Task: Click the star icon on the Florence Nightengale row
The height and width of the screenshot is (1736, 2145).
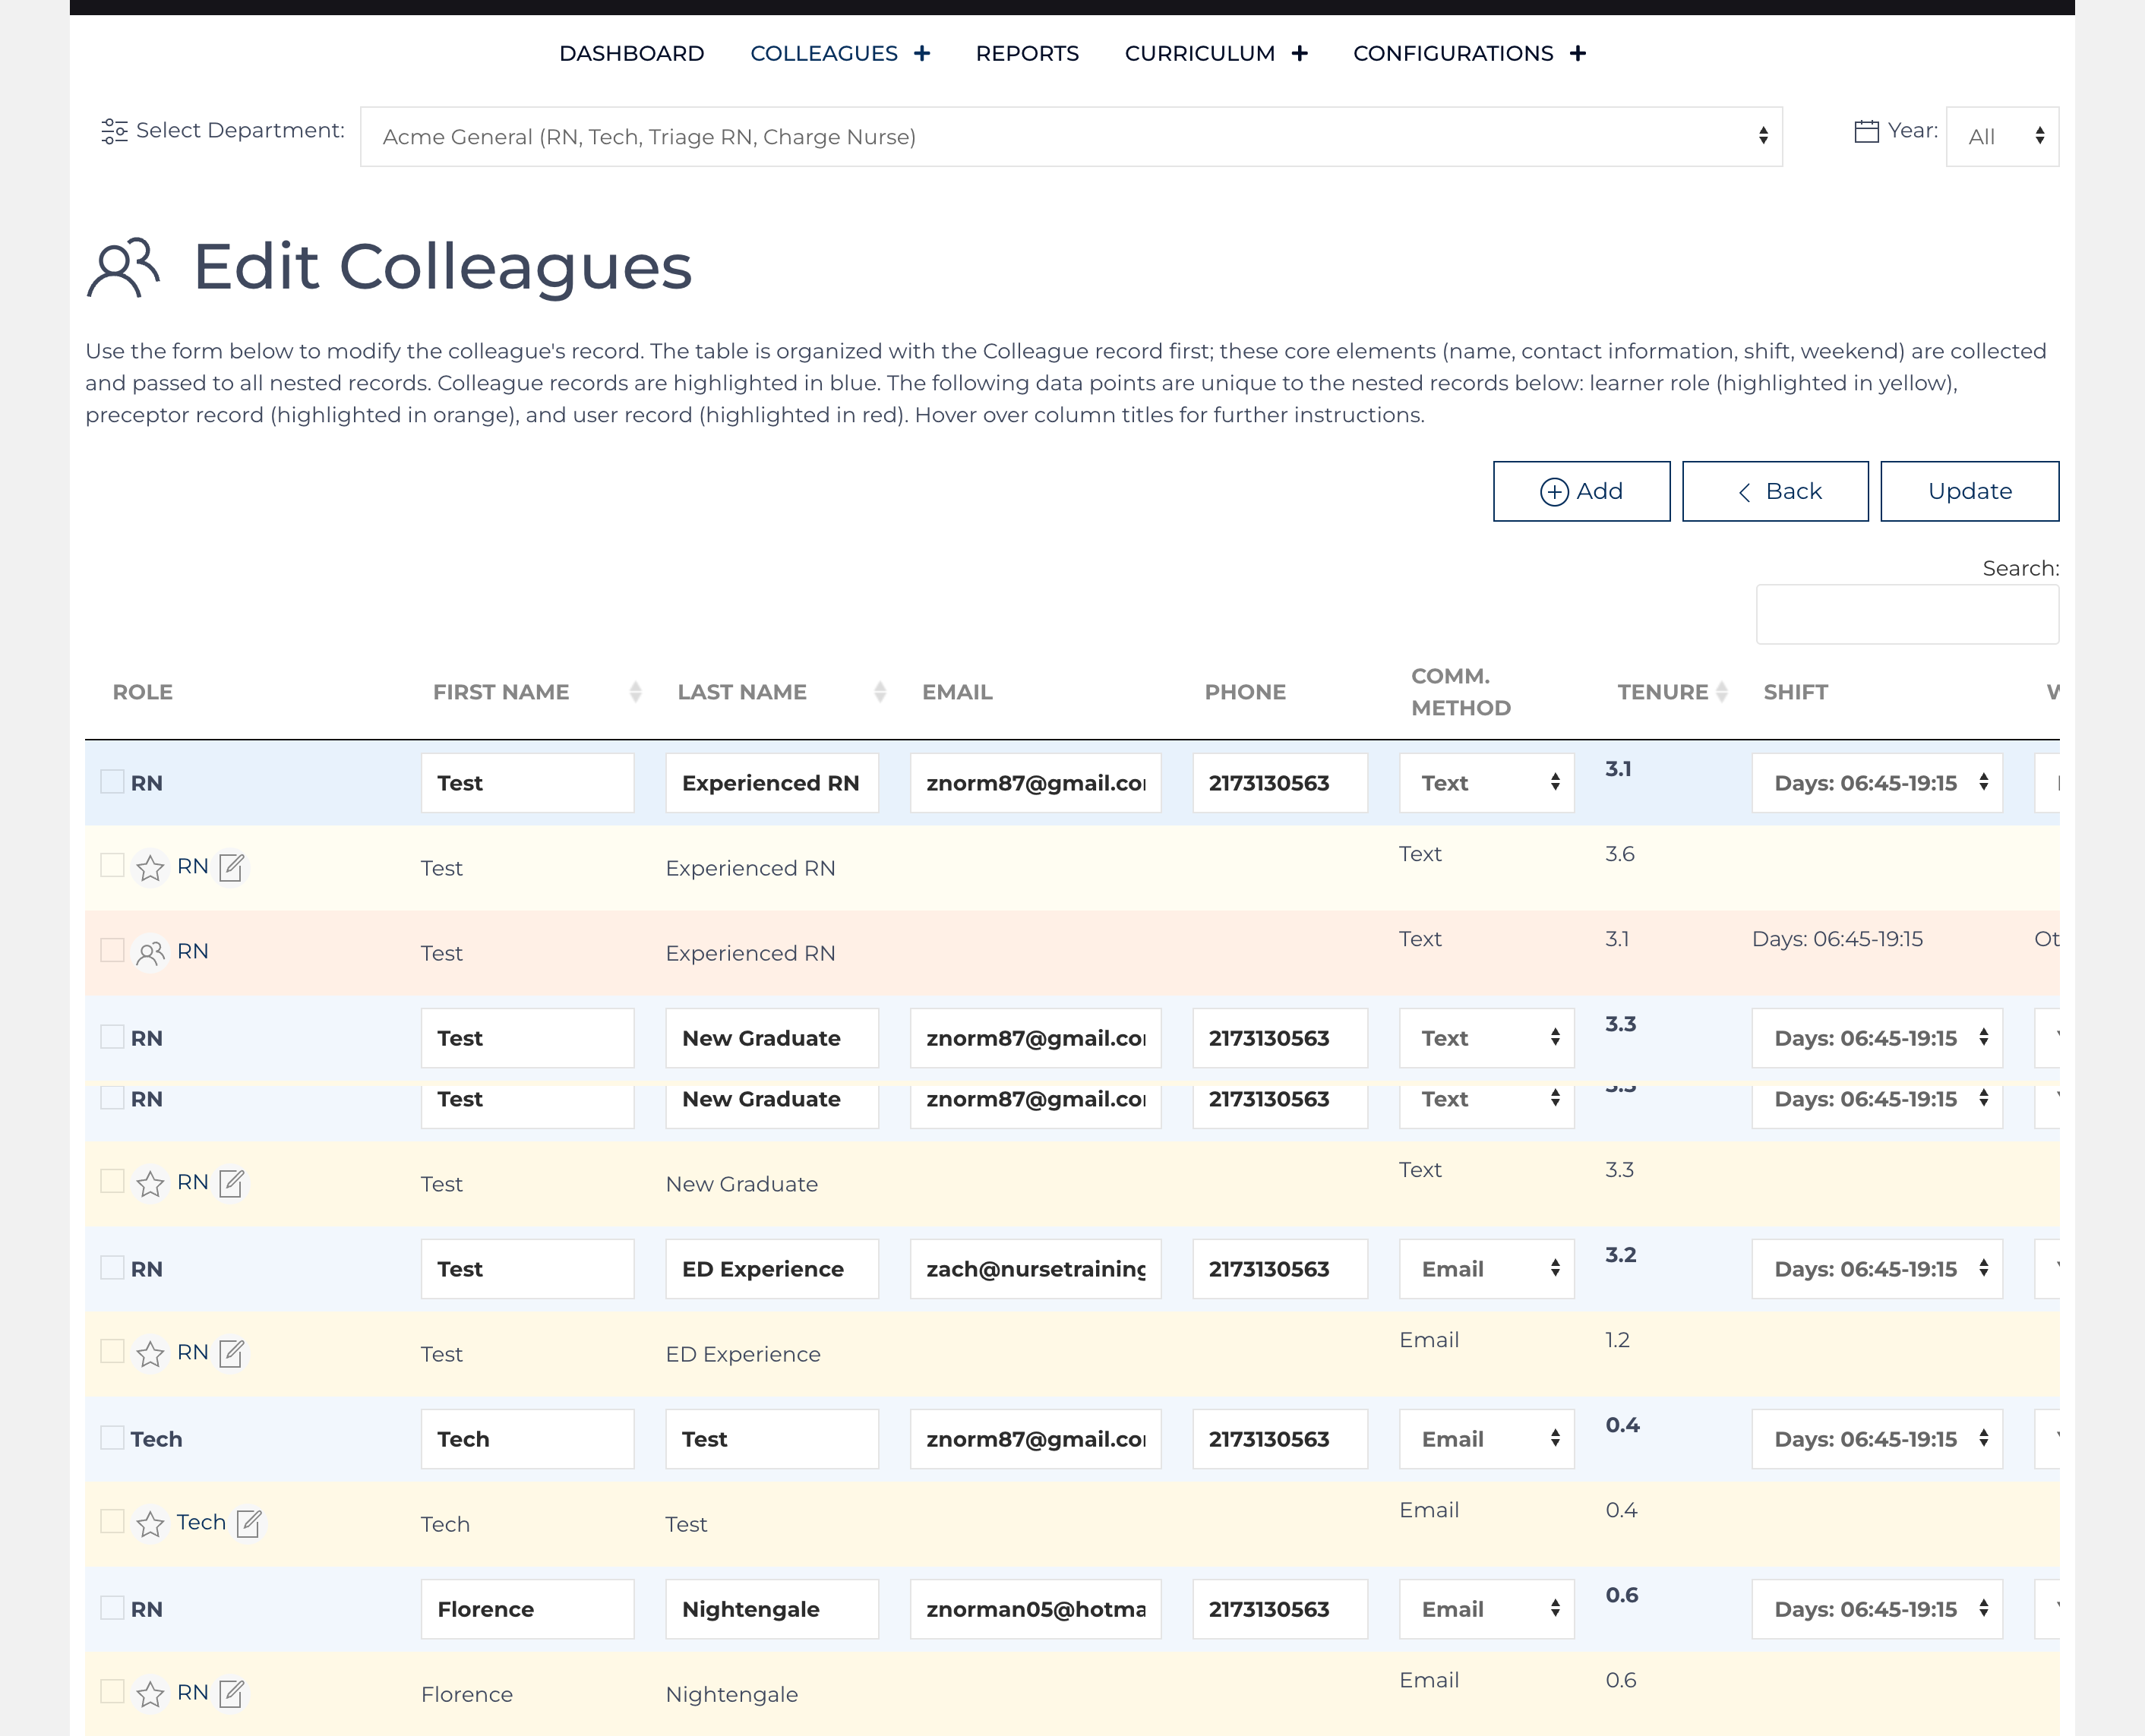Action: [x=151, y=1692]
